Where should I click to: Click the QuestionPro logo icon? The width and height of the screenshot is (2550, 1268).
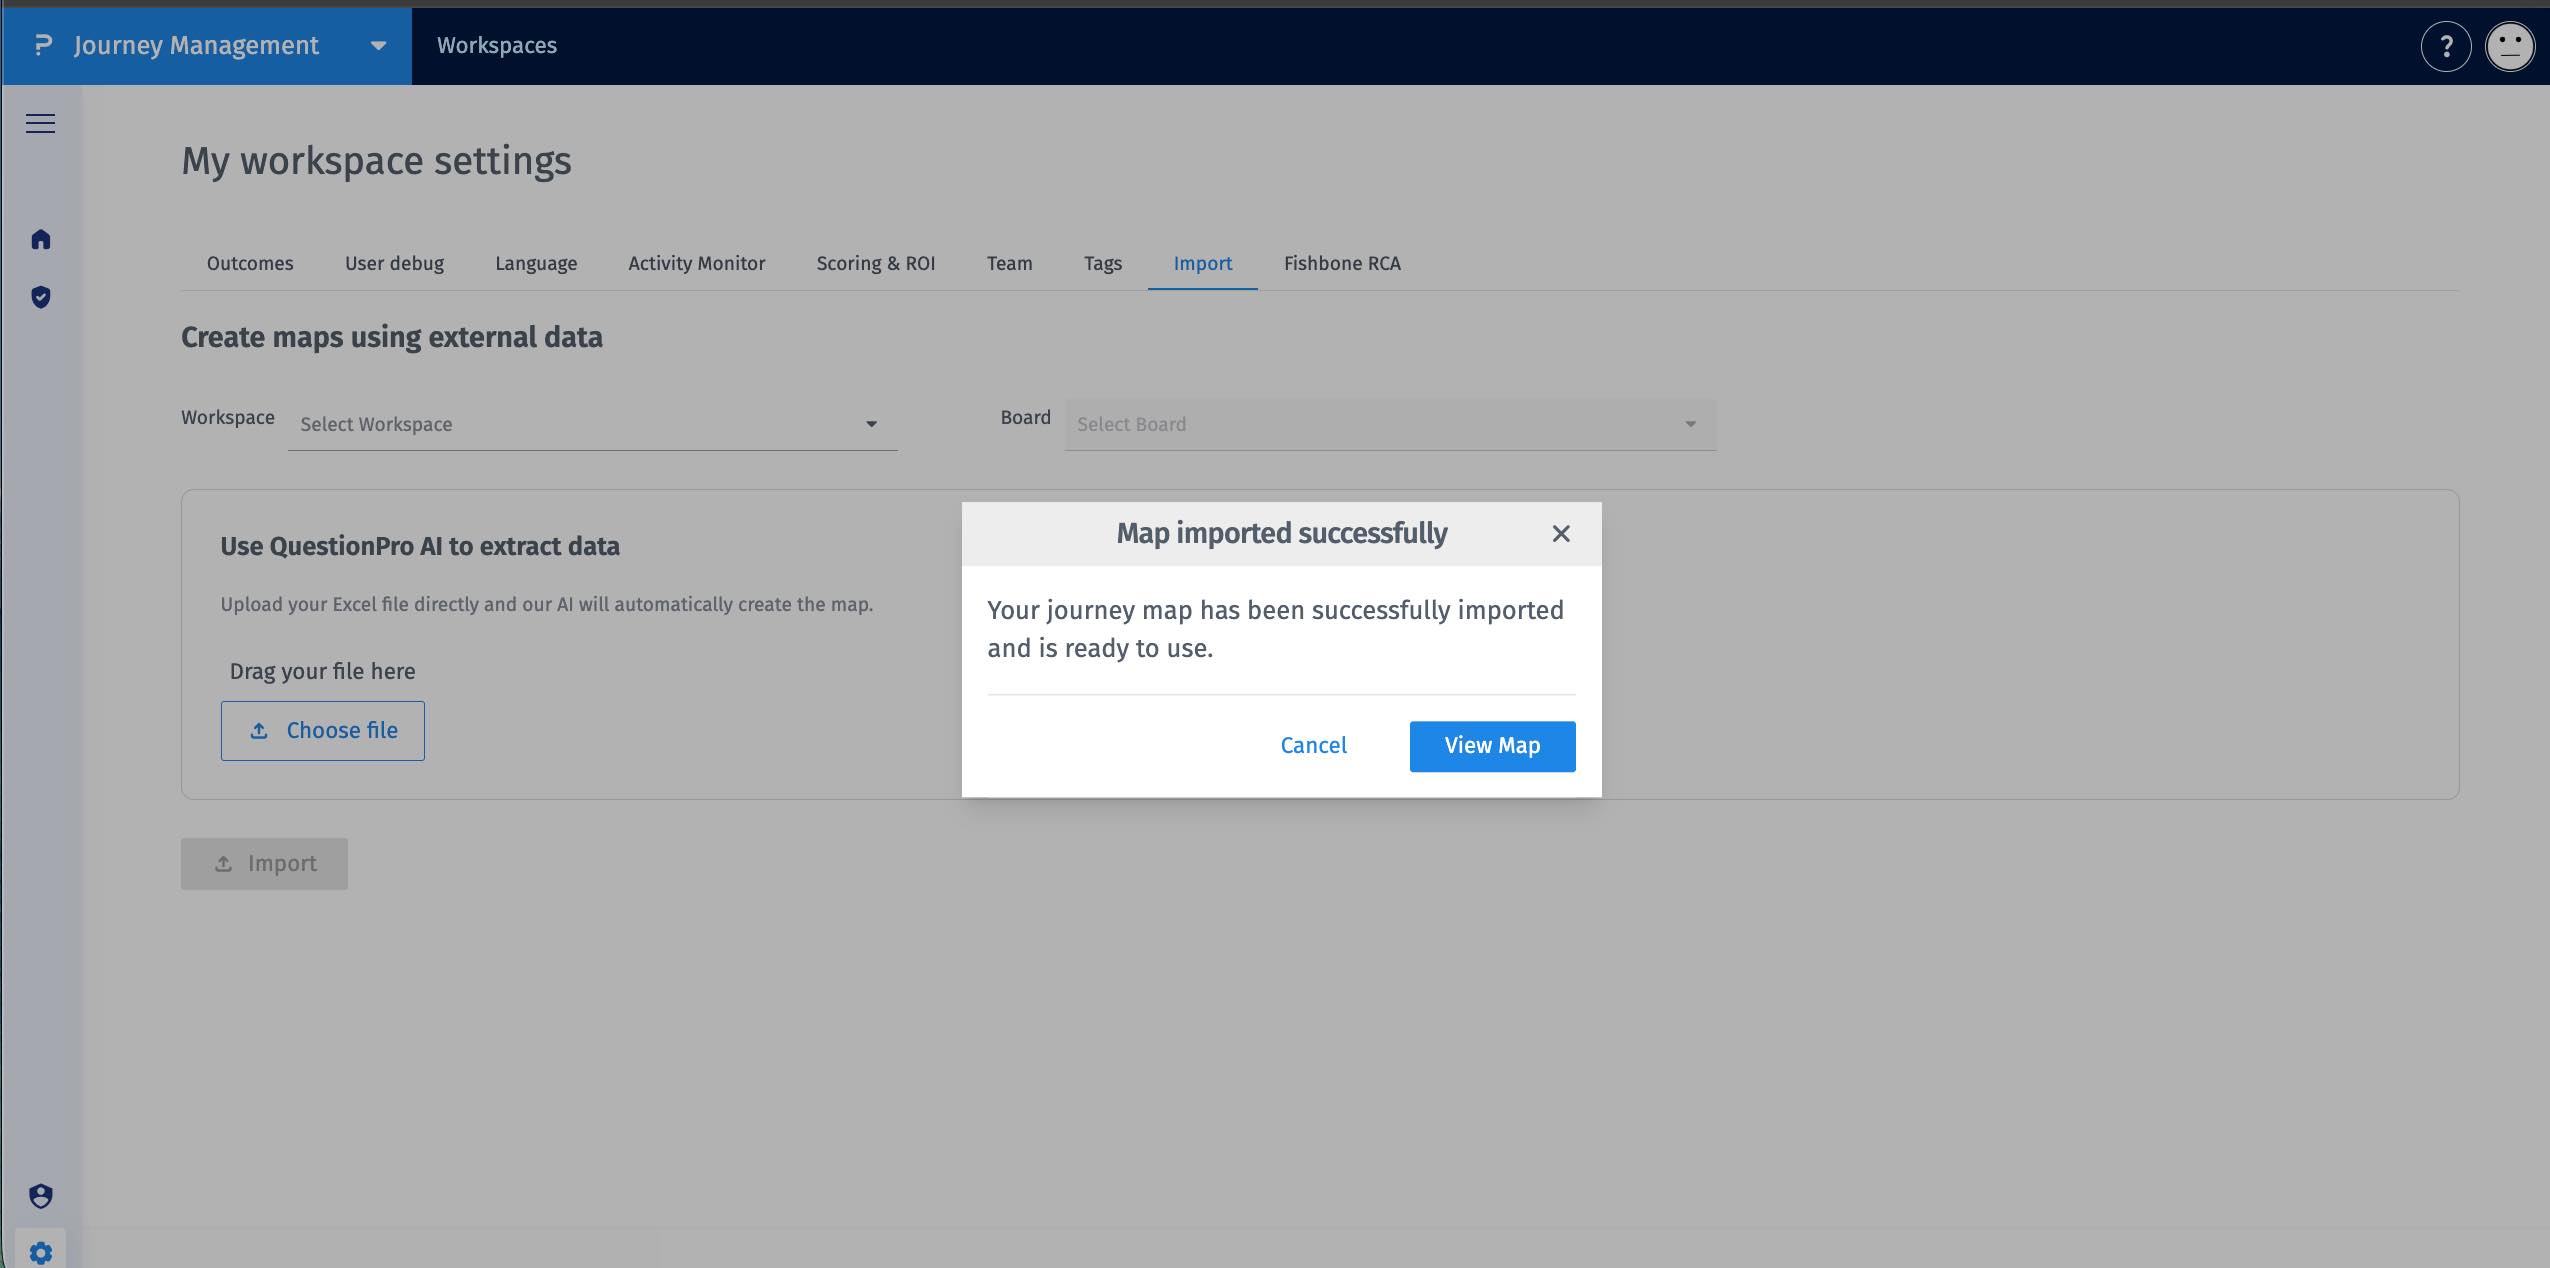[40, 46]
